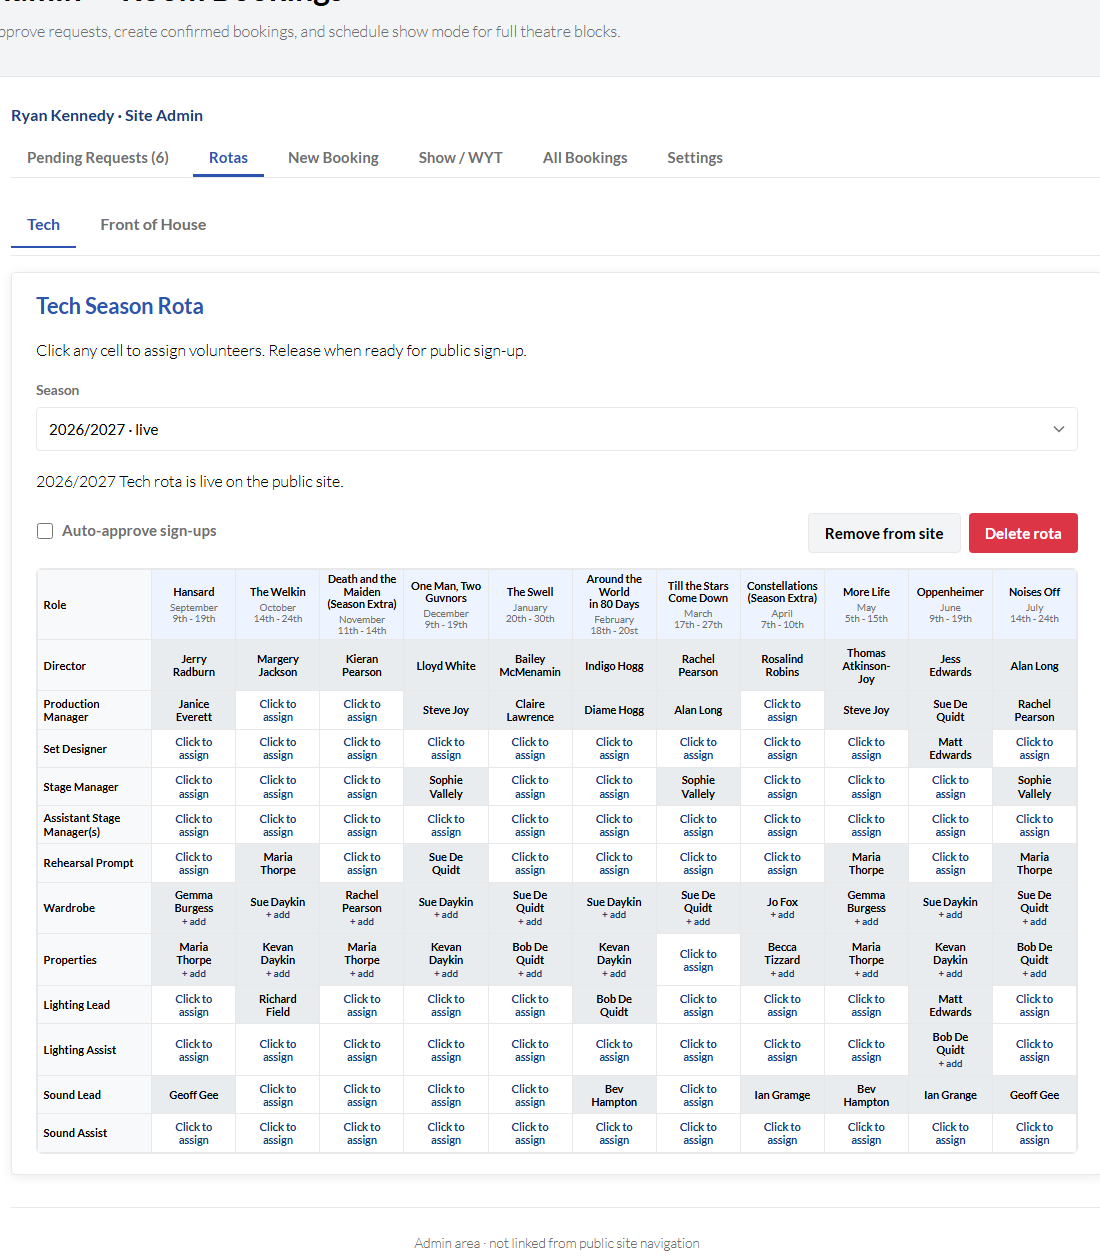Switch to the Pending Requests tab
The width and height of the screenshot is (1100, 1259).
98,158
